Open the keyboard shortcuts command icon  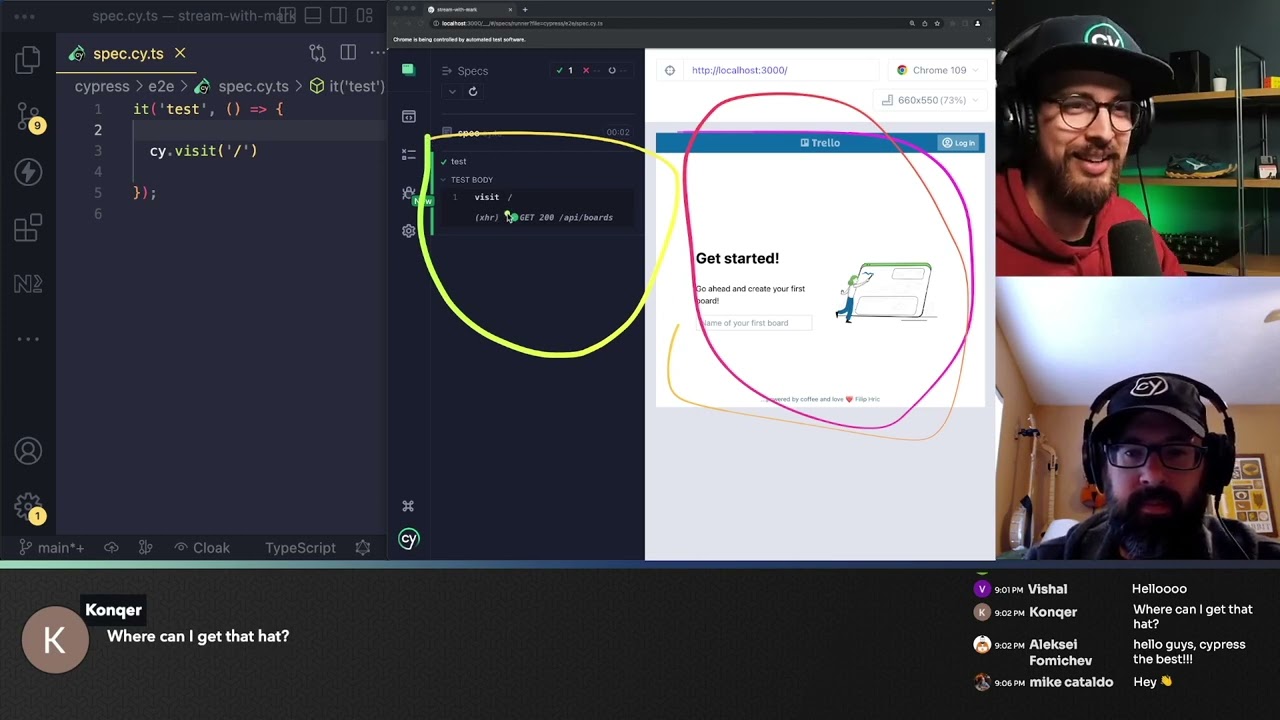[408, 506]
